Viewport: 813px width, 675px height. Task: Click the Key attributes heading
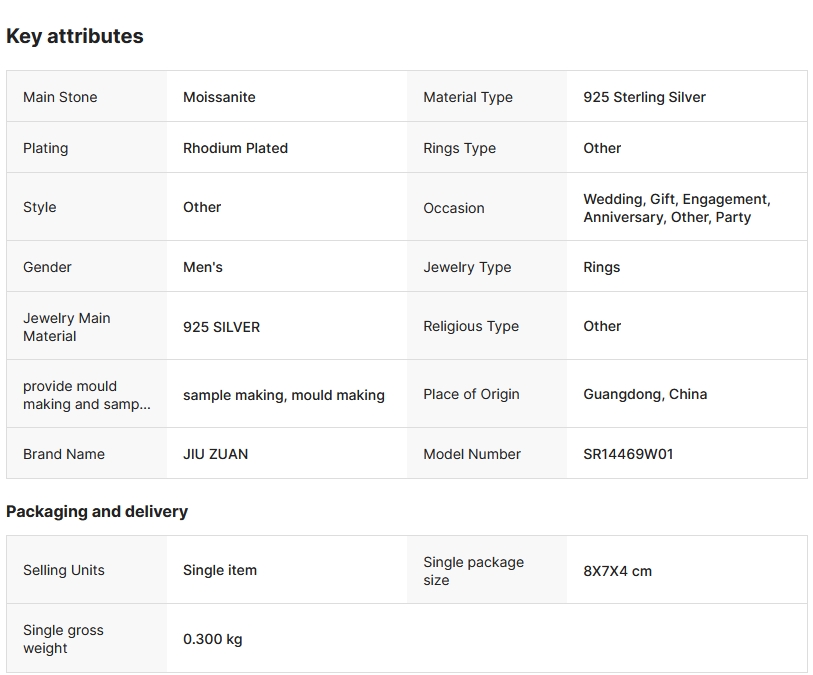pos(75,36)
